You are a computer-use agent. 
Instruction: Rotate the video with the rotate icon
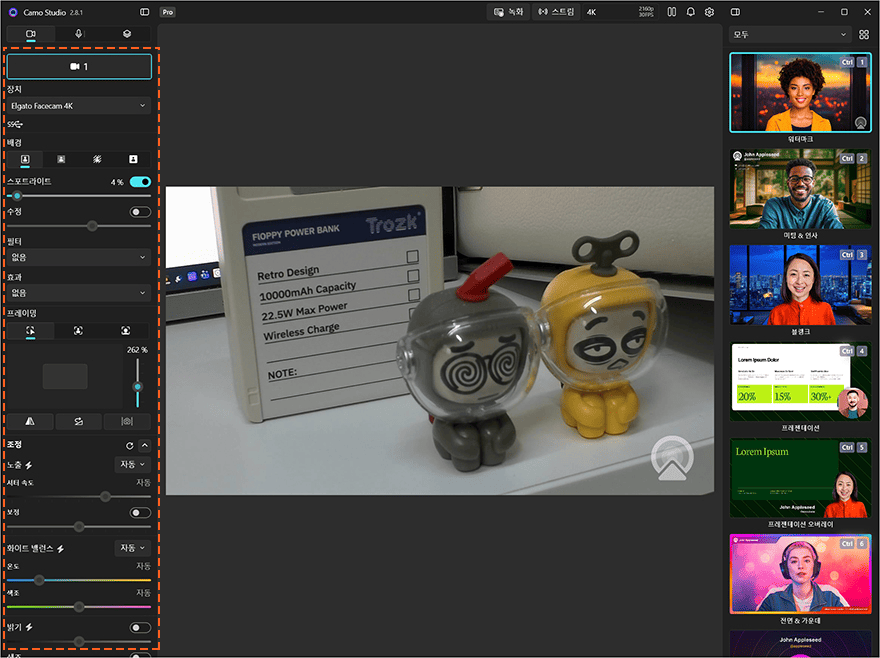click(x=79, y=421)
